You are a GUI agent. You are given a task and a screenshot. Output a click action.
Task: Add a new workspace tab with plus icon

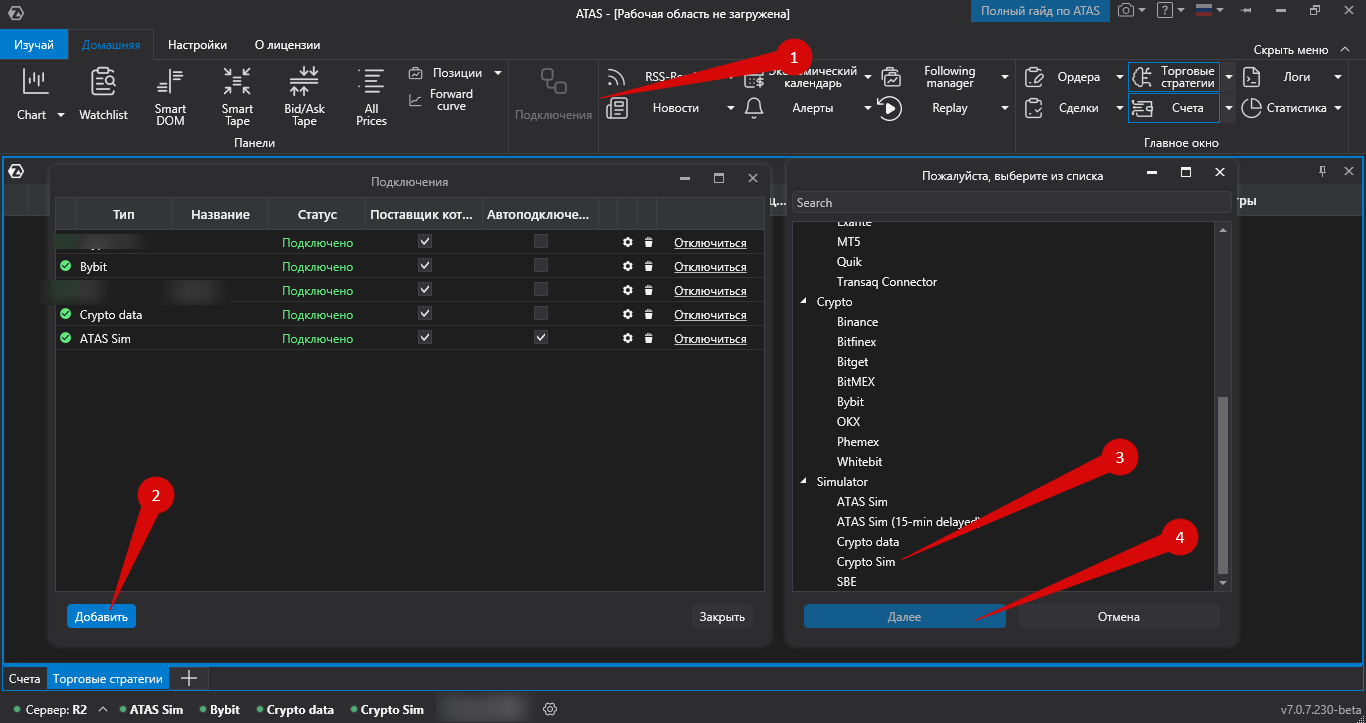[x=188, y=678]
